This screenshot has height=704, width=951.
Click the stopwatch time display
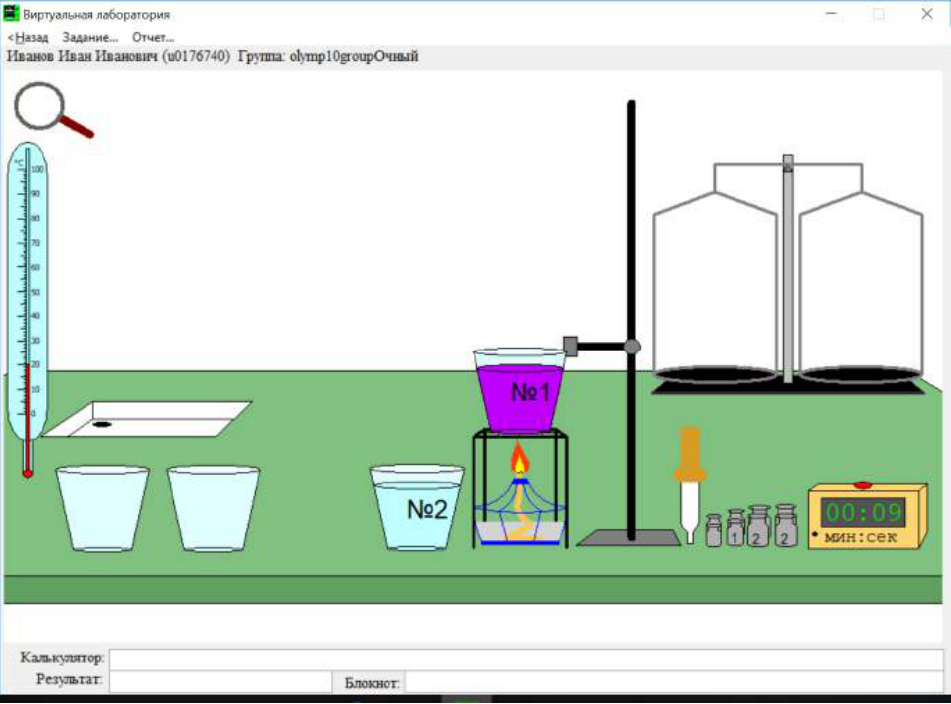coord(863,513)
